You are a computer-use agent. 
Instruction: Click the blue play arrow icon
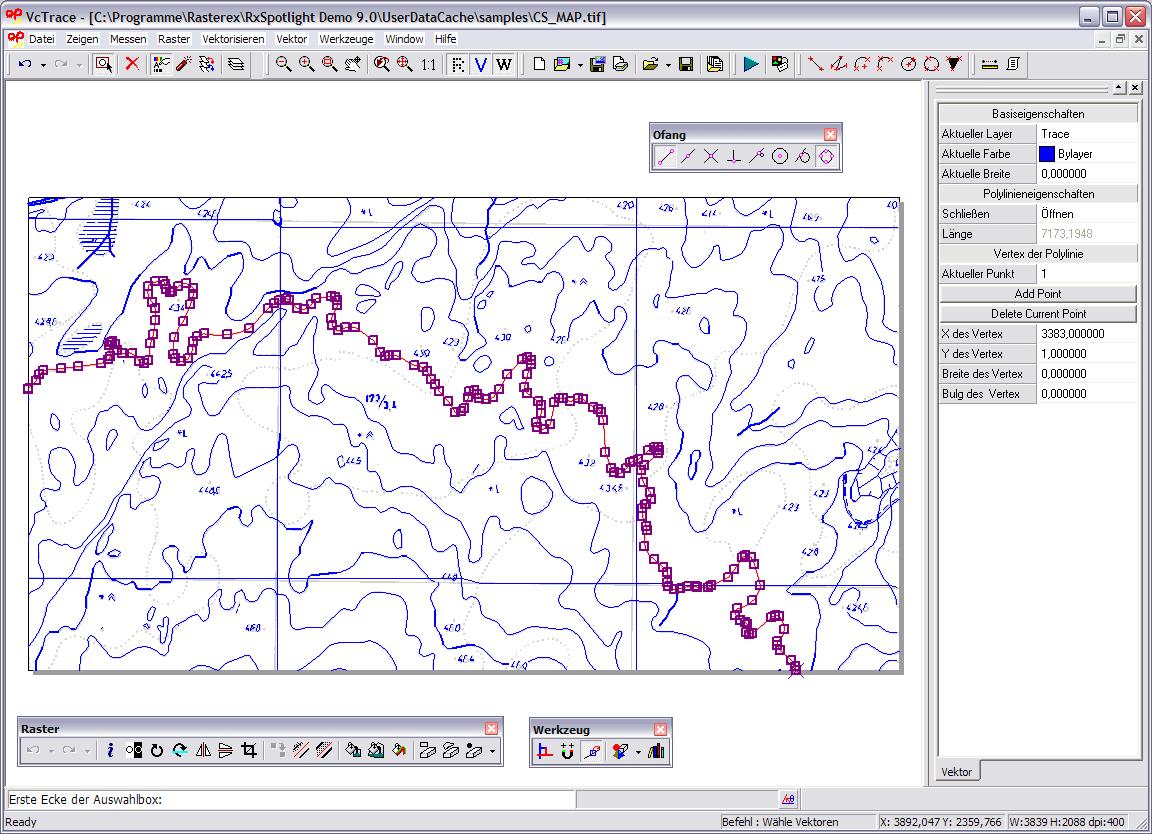pyautogui.click(x=751, y=64)
